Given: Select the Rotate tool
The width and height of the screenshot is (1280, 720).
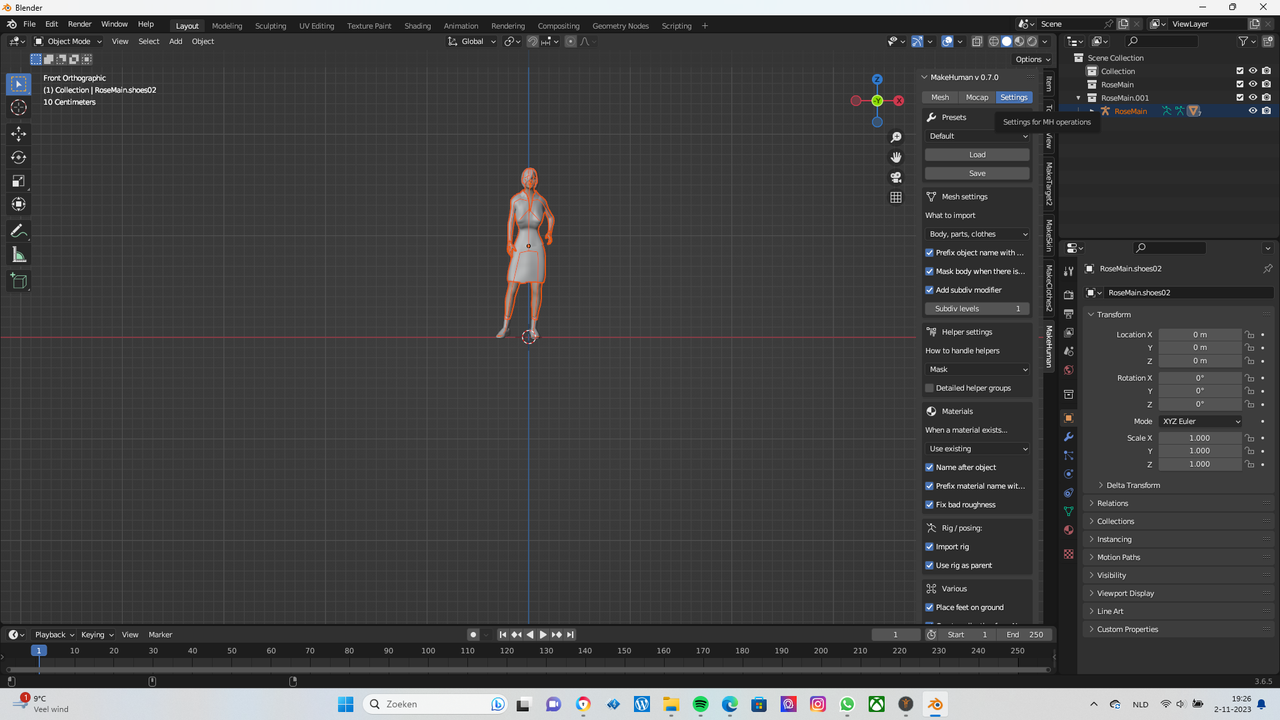Looking at the screenshot, I should coord(19,157).
